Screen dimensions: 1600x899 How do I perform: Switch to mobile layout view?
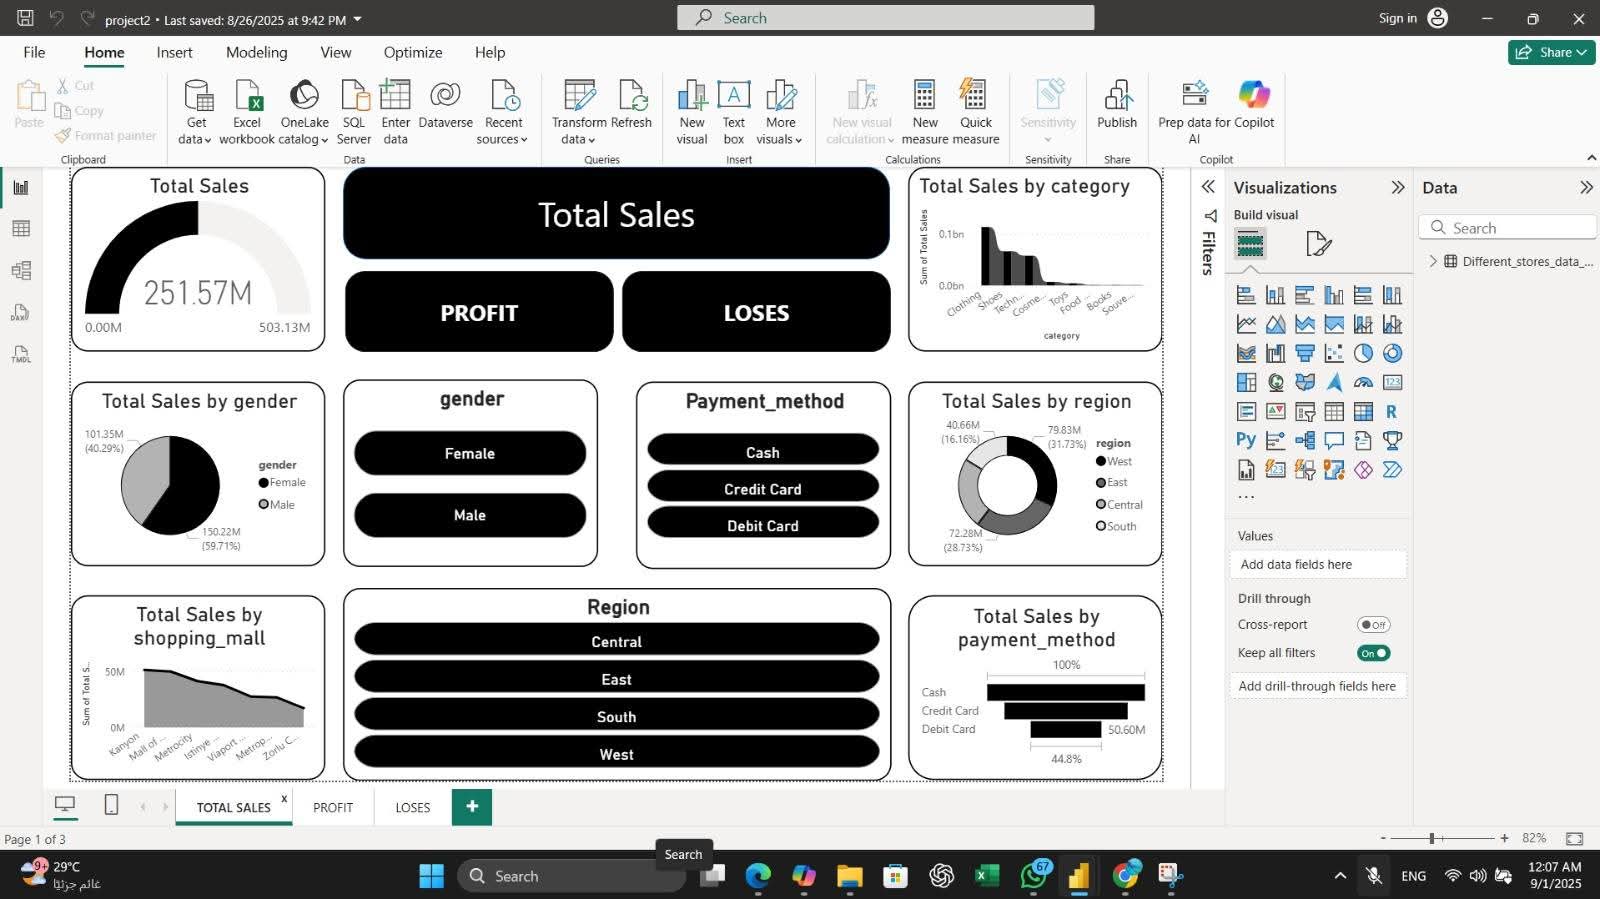tap(112, 806)
